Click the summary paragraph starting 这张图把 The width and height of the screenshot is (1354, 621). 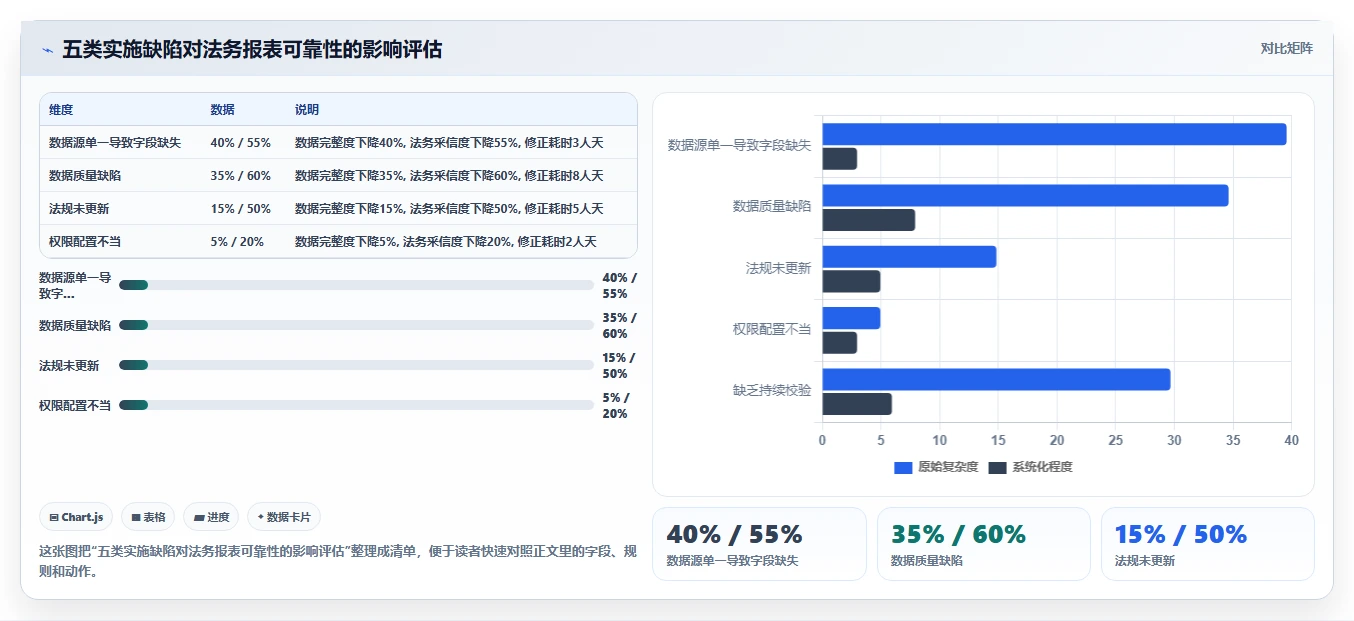point(338,562)
